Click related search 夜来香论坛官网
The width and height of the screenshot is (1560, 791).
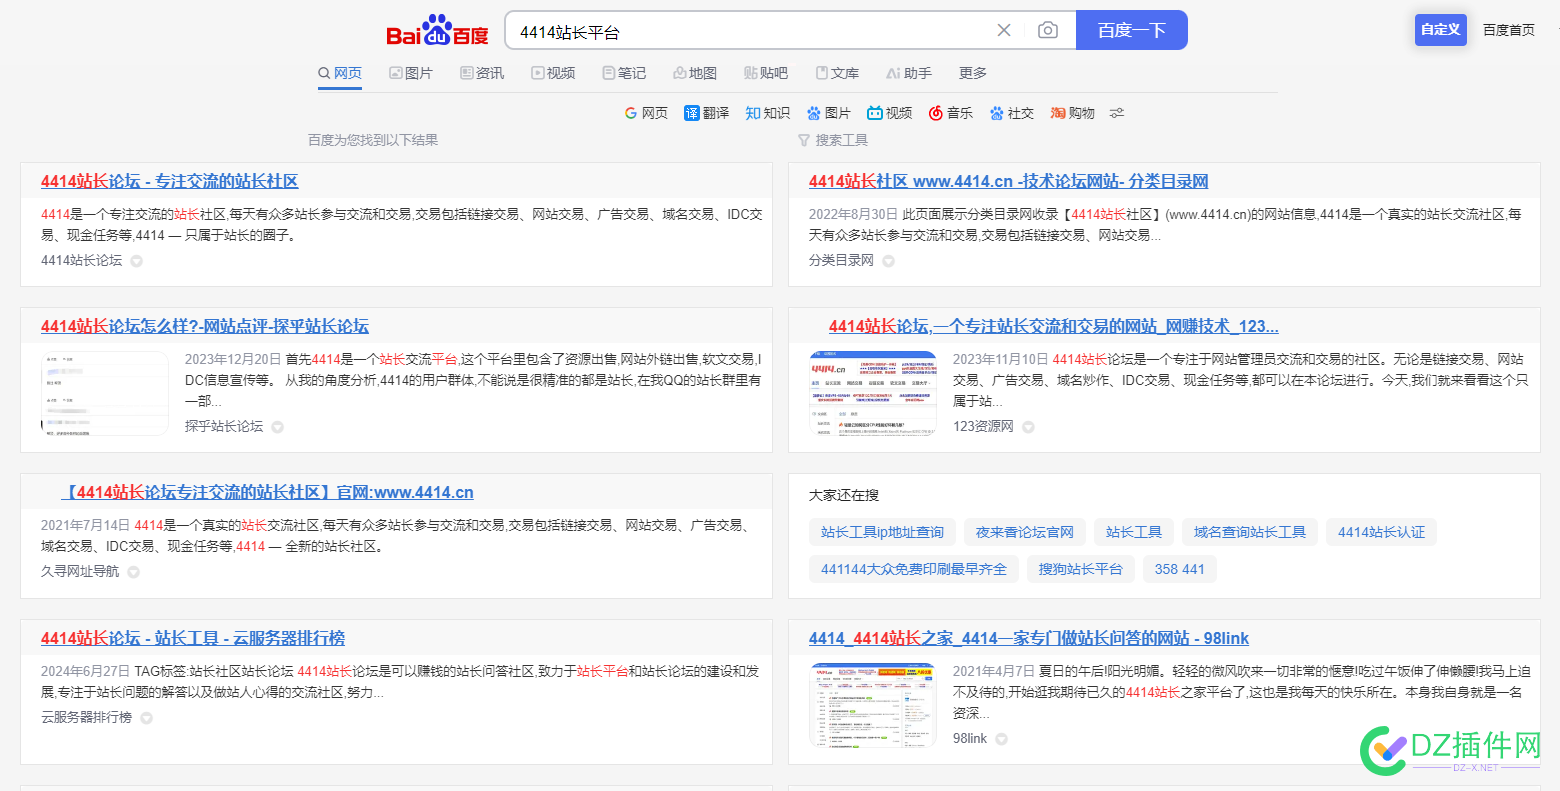[x=1025, y=532]
